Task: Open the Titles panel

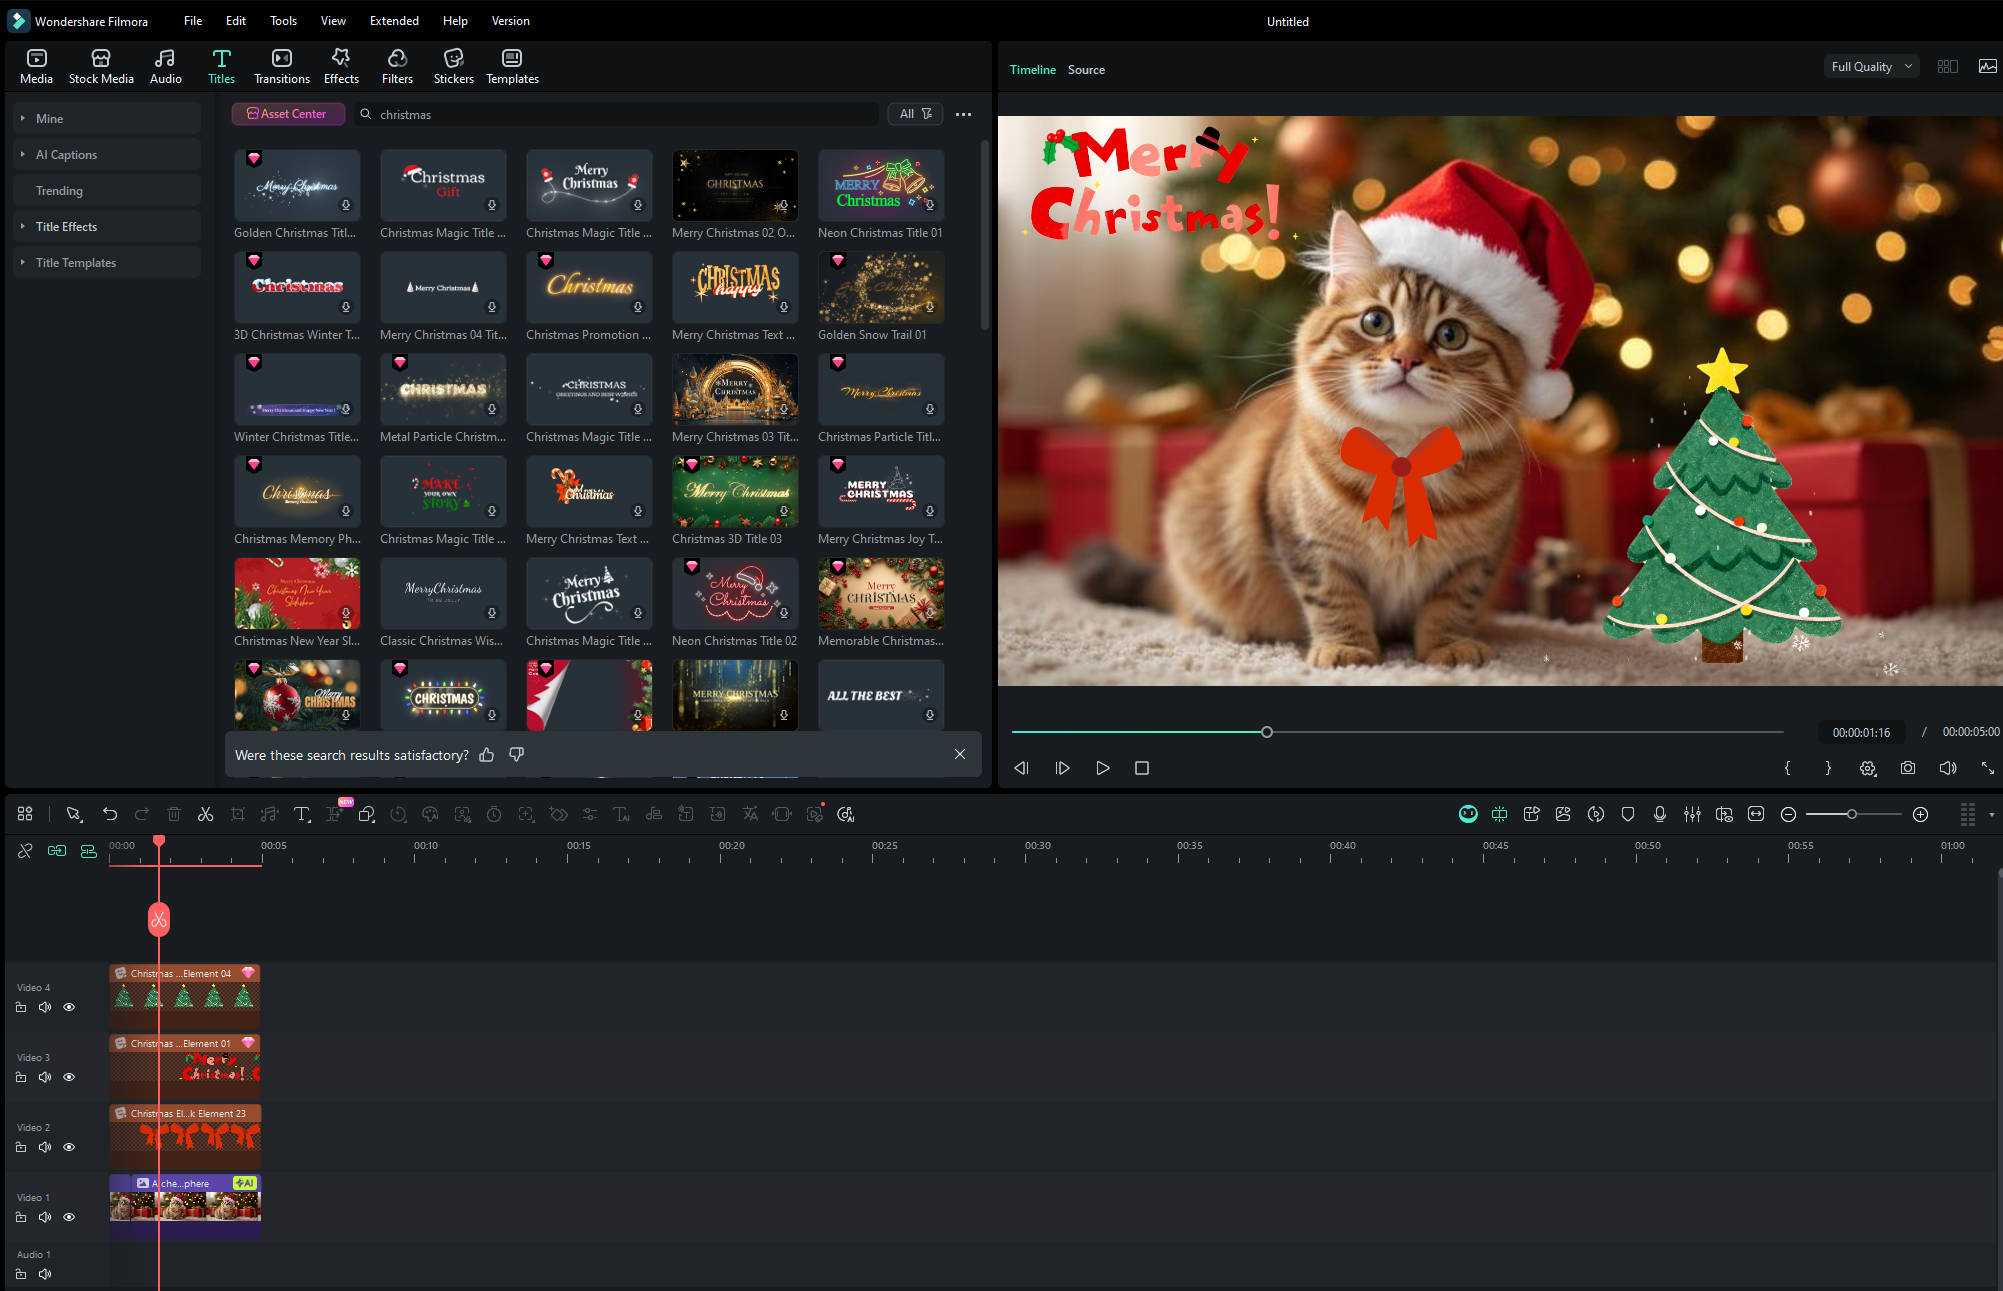Action: pyautogui.click(x=221, y=65)
